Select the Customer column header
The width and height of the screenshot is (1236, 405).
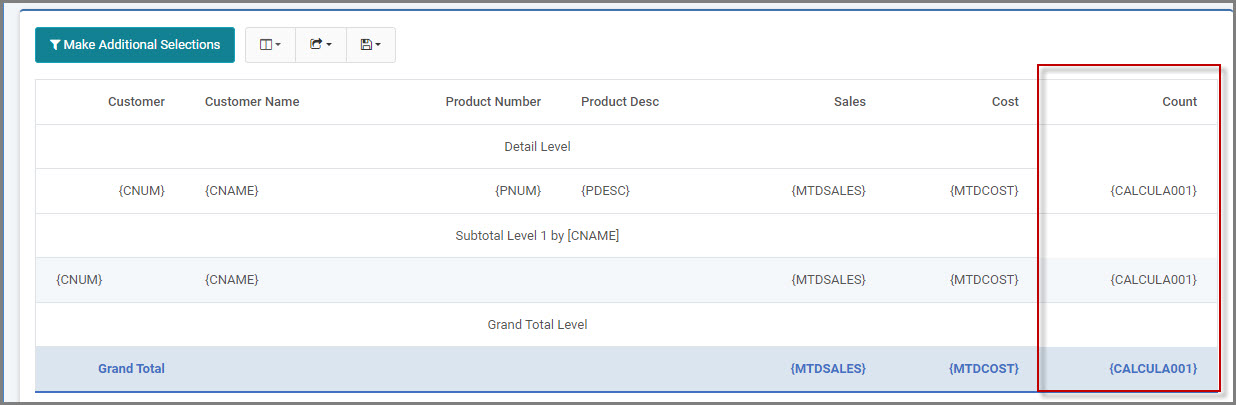tap(136, 102)
